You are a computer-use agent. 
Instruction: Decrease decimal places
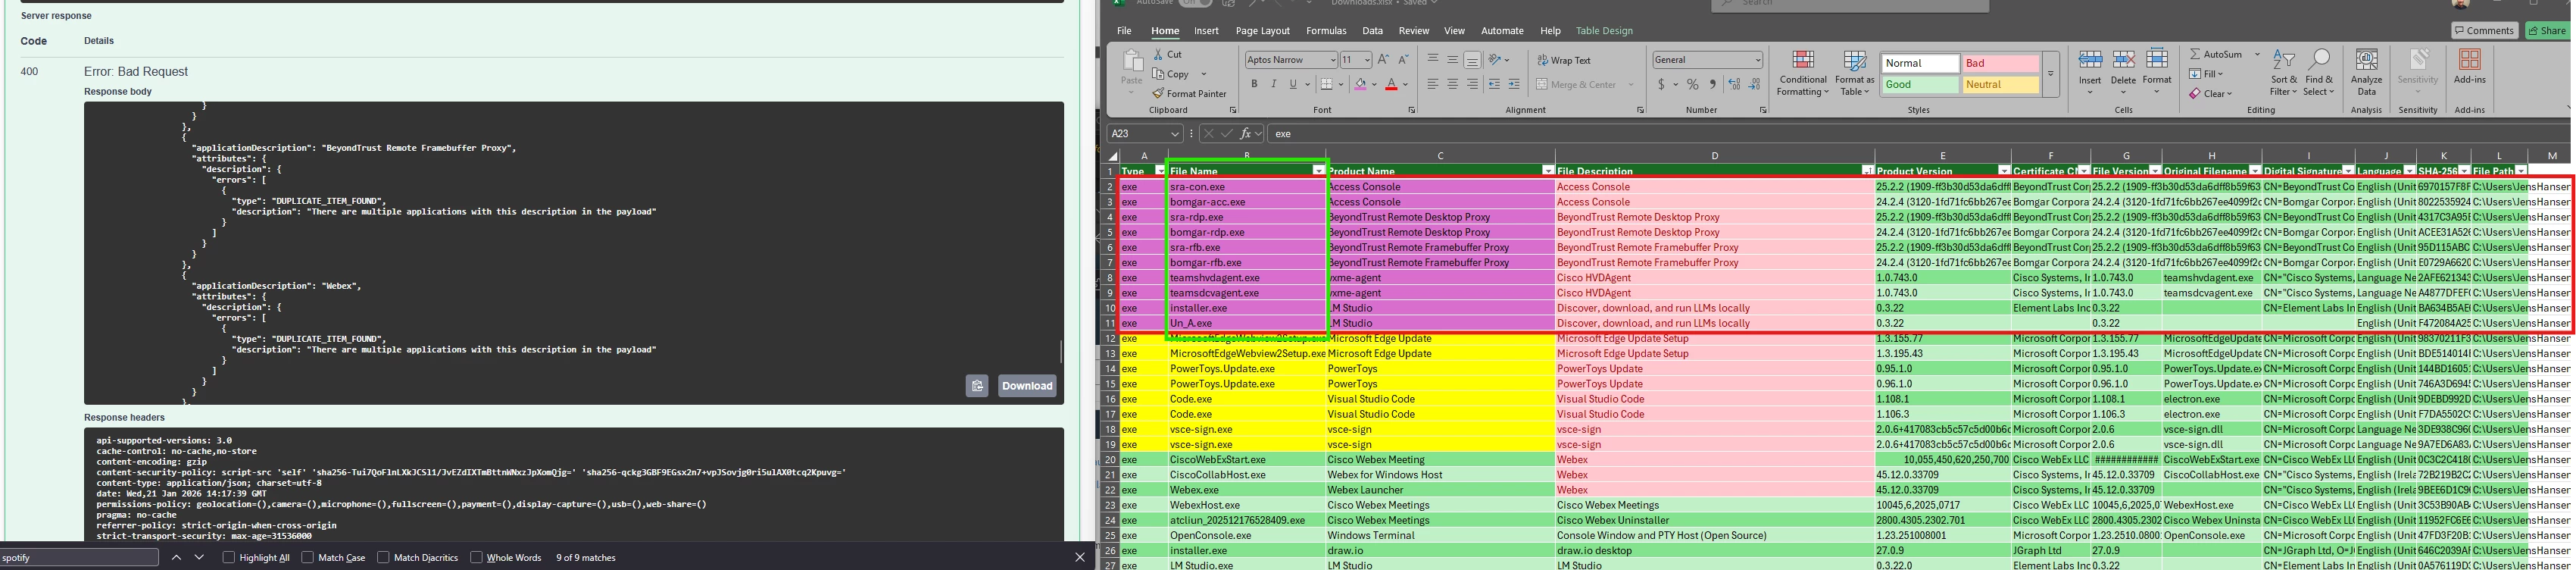pos(1756,84)
